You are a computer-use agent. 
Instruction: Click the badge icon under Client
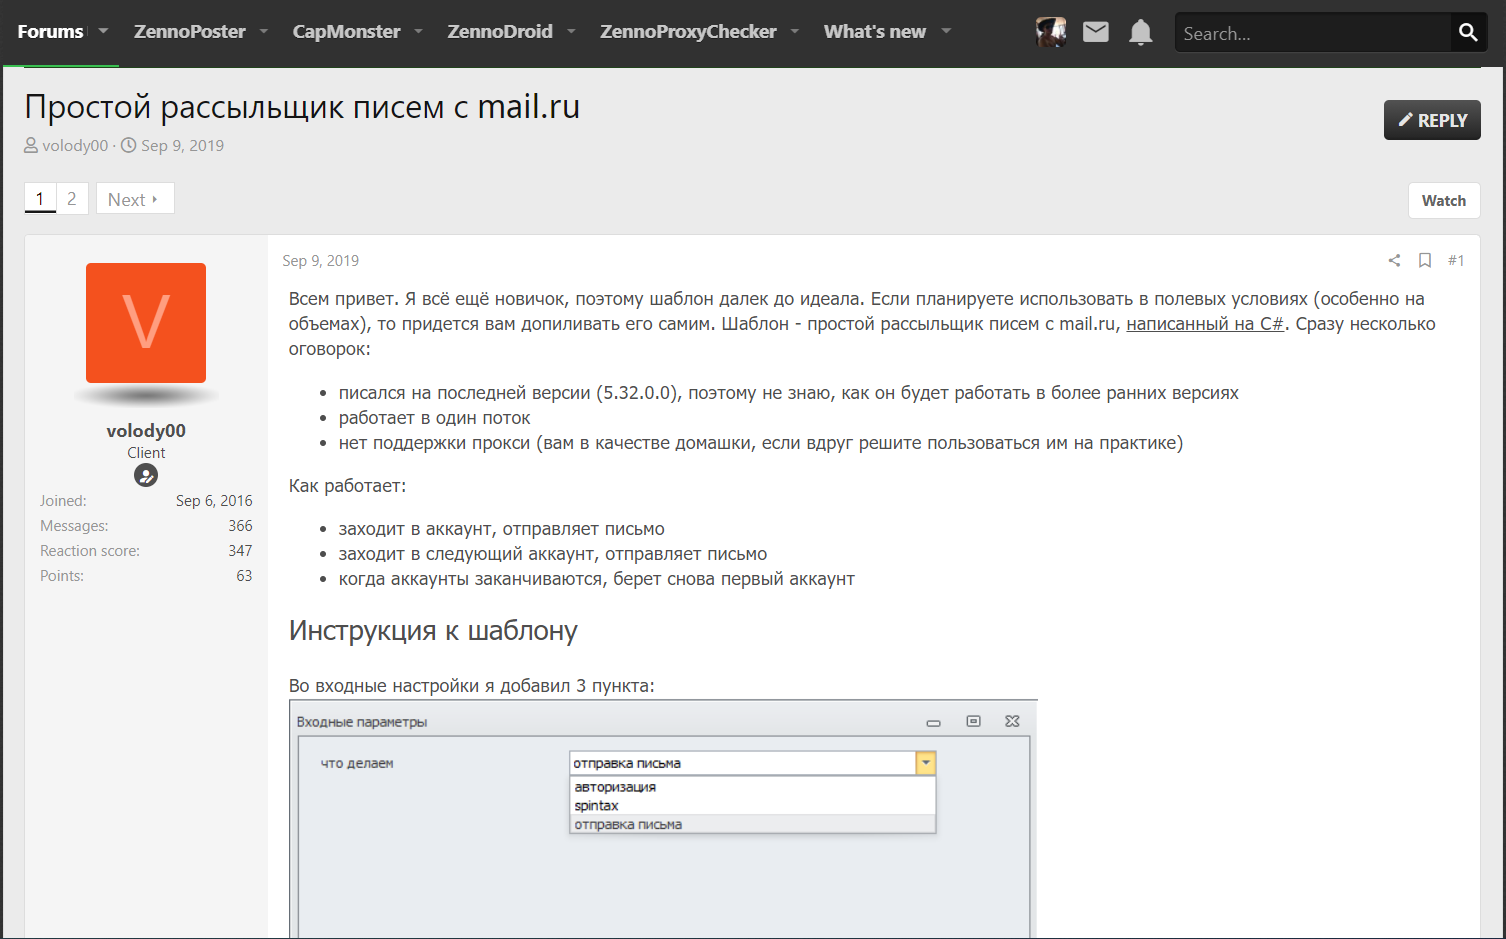click(146, 475)
